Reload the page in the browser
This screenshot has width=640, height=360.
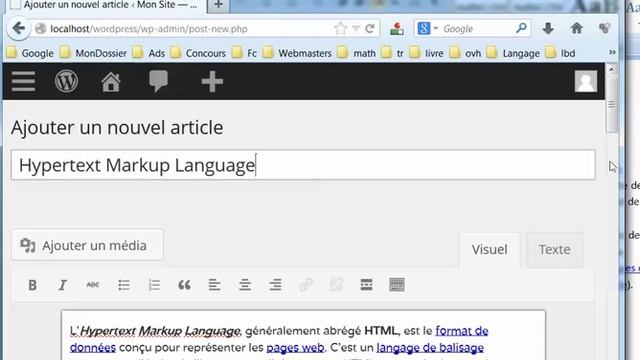click(370, 29)
